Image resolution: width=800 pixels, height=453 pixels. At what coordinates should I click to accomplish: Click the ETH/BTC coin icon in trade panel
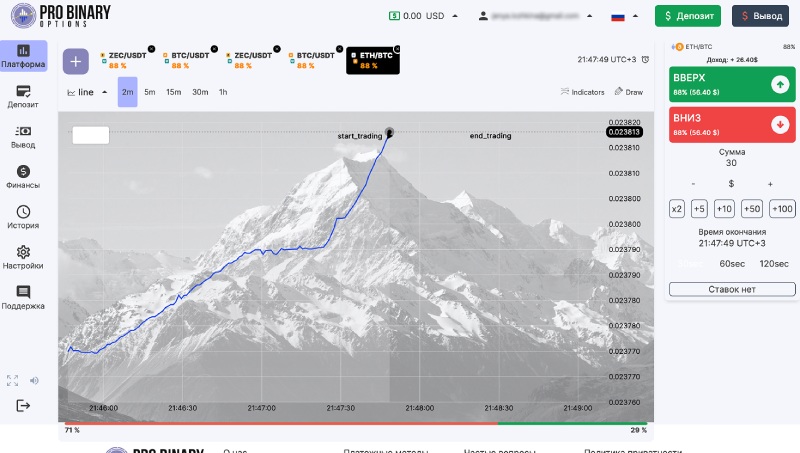click(678, 47)
